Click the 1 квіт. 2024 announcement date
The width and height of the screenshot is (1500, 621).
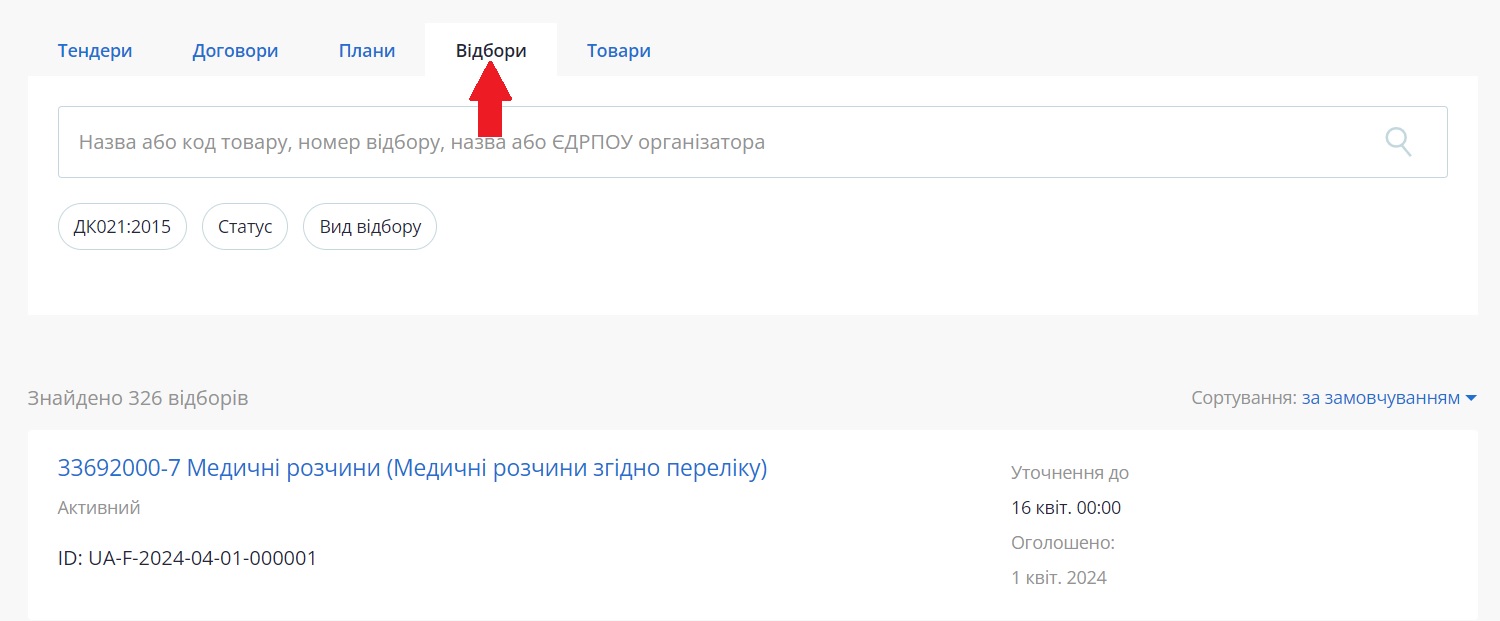1059,578
